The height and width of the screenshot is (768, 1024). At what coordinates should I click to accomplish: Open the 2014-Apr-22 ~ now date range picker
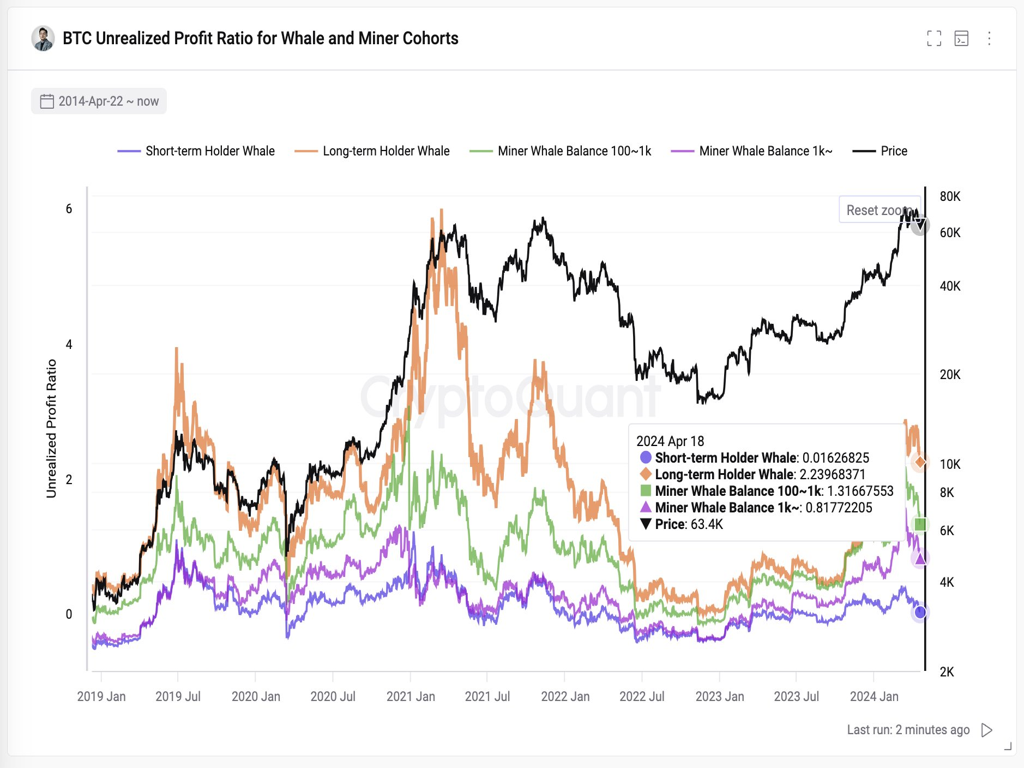pos(108,101)
